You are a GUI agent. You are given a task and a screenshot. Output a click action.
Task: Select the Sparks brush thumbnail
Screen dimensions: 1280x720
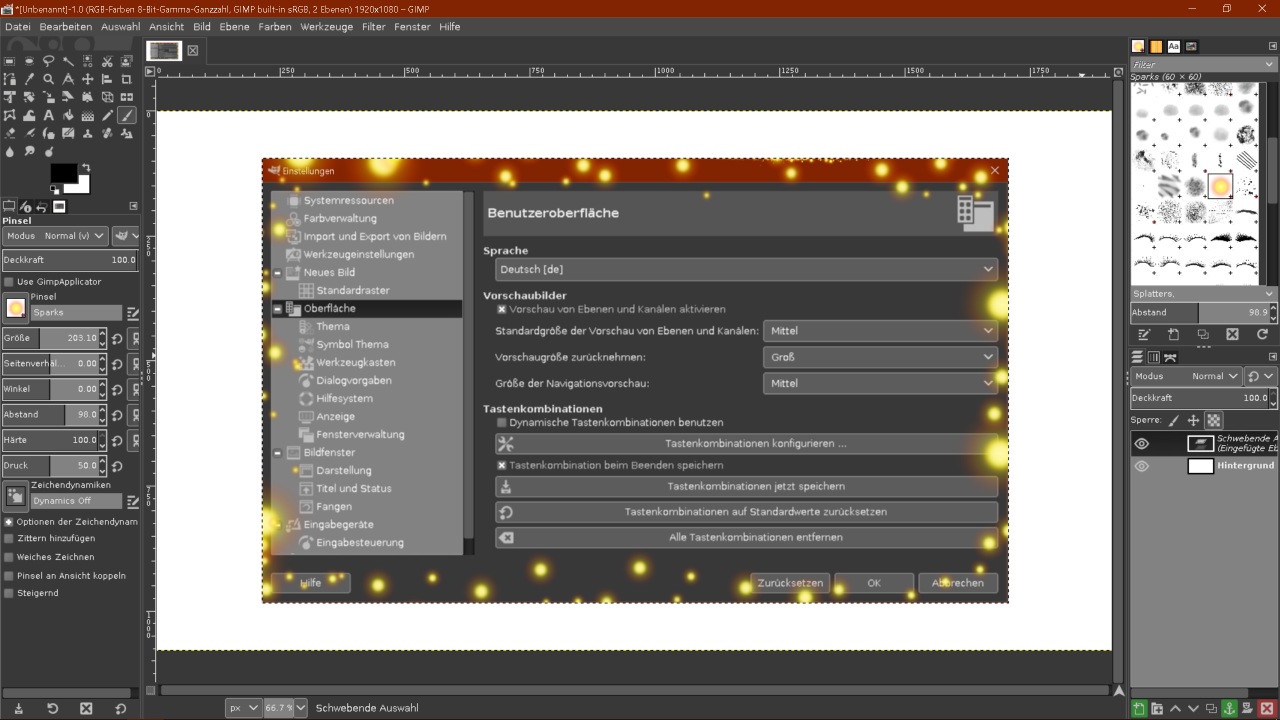(x=1219, y=186)
